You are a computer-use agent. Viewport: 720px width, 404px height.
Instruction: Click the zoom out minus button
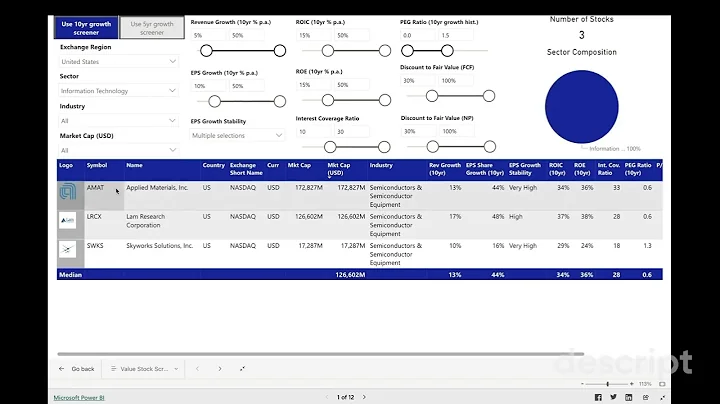(582, 384)
